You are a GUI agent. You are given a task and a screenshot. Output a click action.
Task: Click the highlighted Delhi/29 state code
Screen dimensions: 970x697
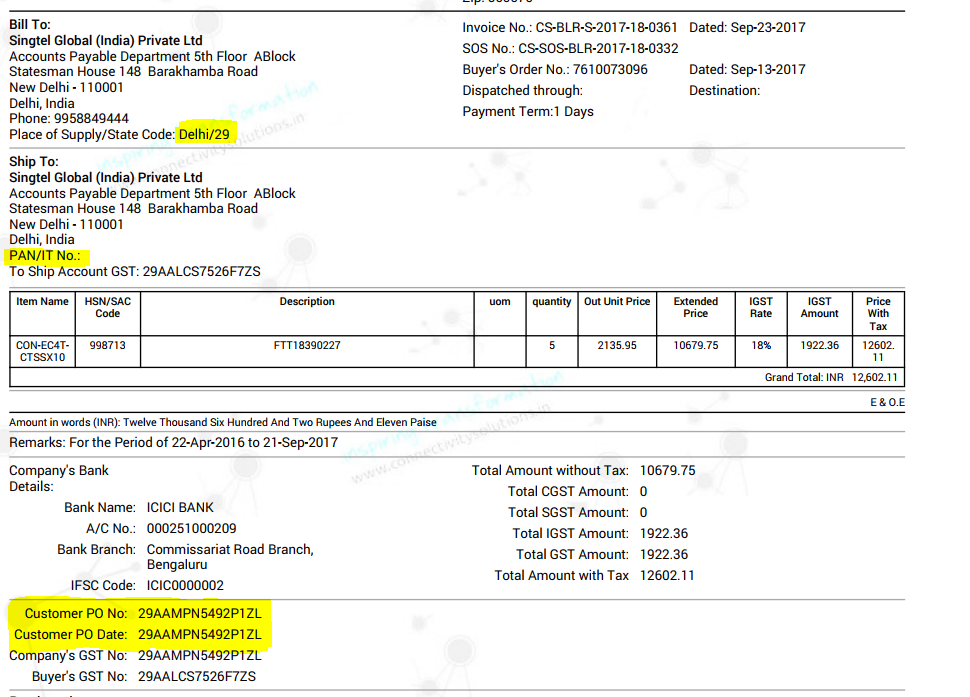(206, 134)
